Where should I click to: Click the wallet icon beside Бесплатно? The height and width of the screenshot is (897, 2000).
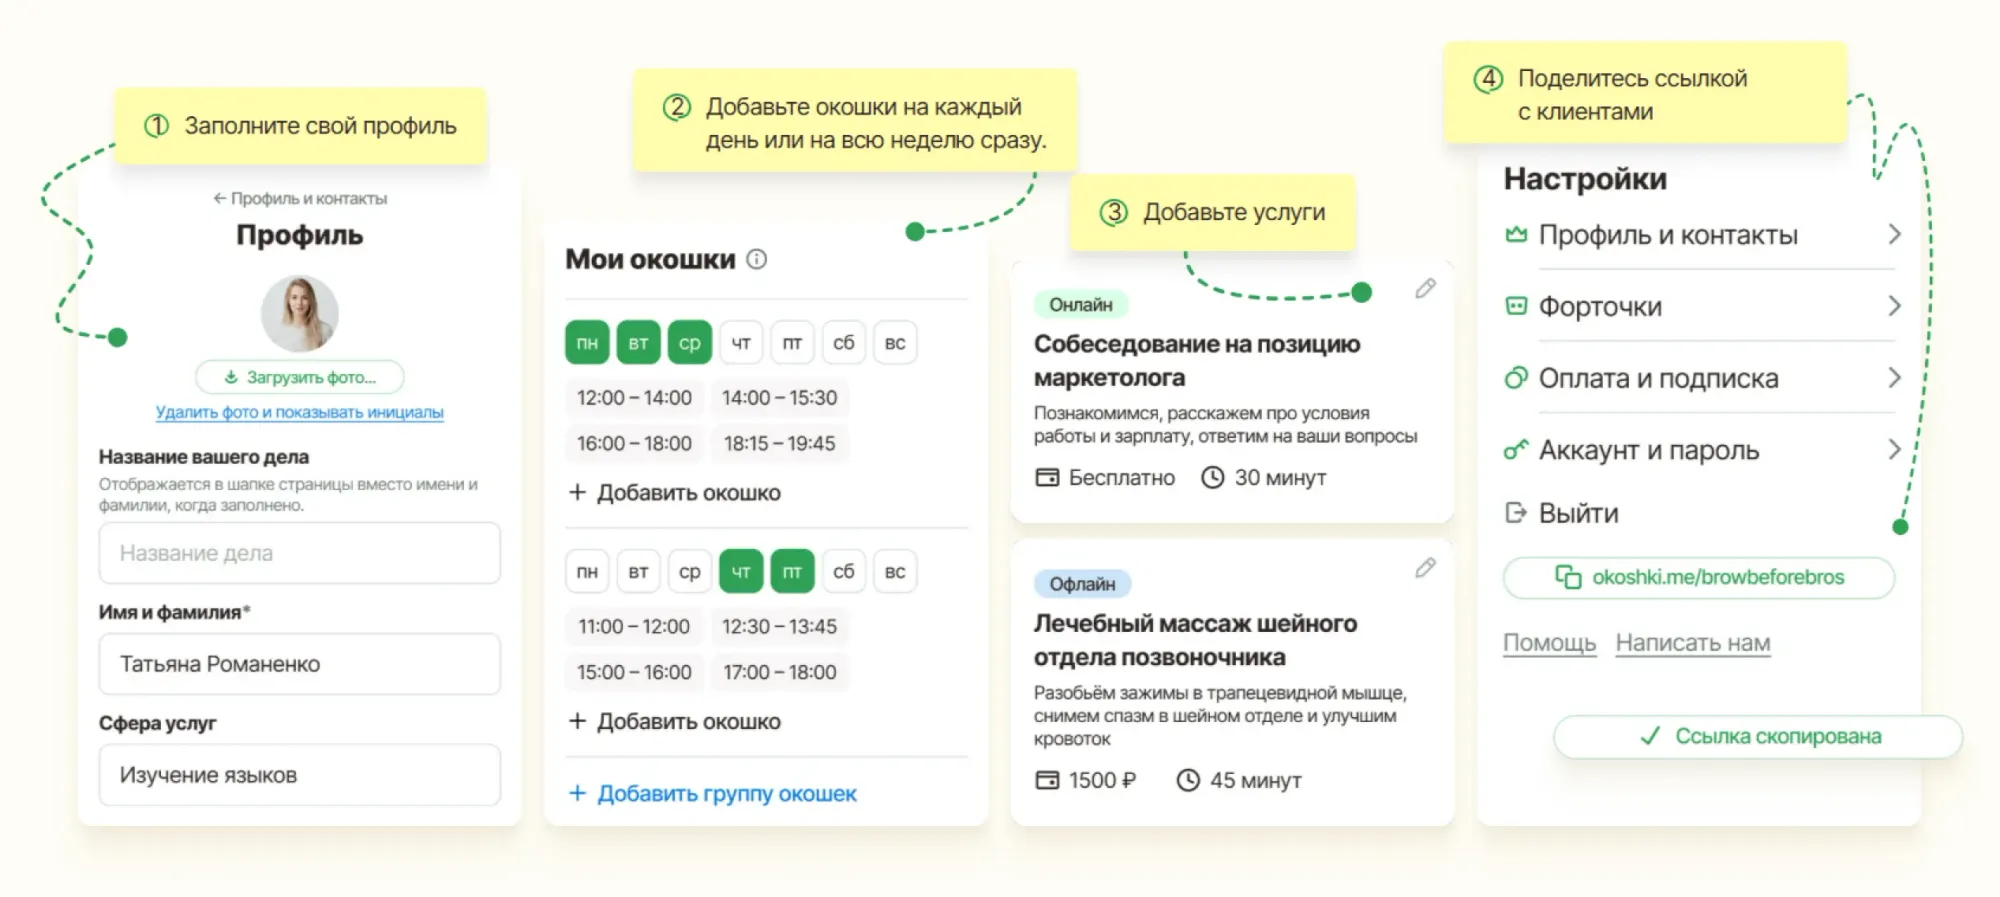[x=1047, y=478]
